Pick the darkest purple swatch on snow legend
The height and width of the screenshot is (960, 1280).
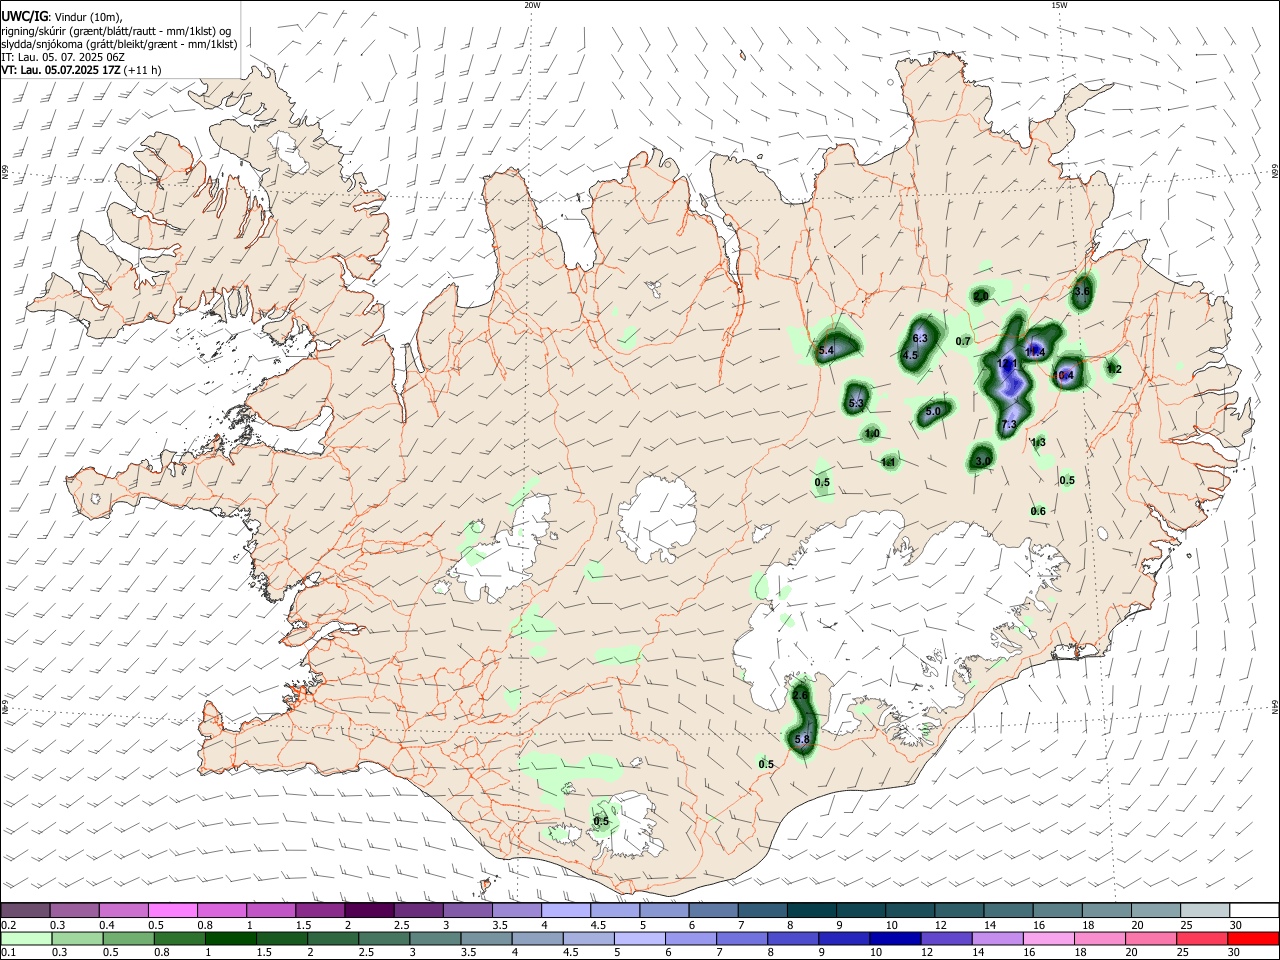tap(369, 911)
